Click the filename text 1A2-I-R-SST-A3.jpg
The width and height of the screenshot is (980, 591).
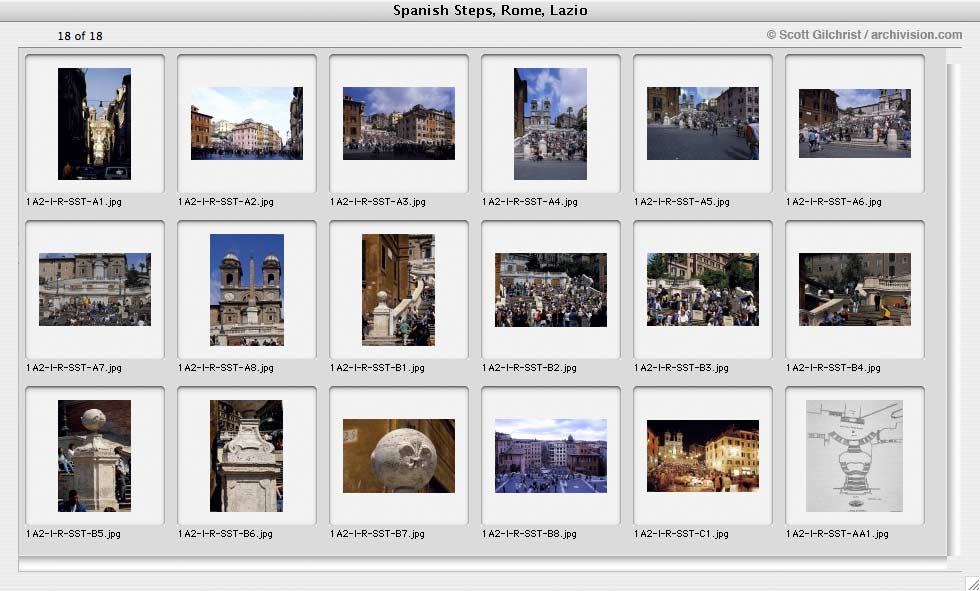click(378, 202)
